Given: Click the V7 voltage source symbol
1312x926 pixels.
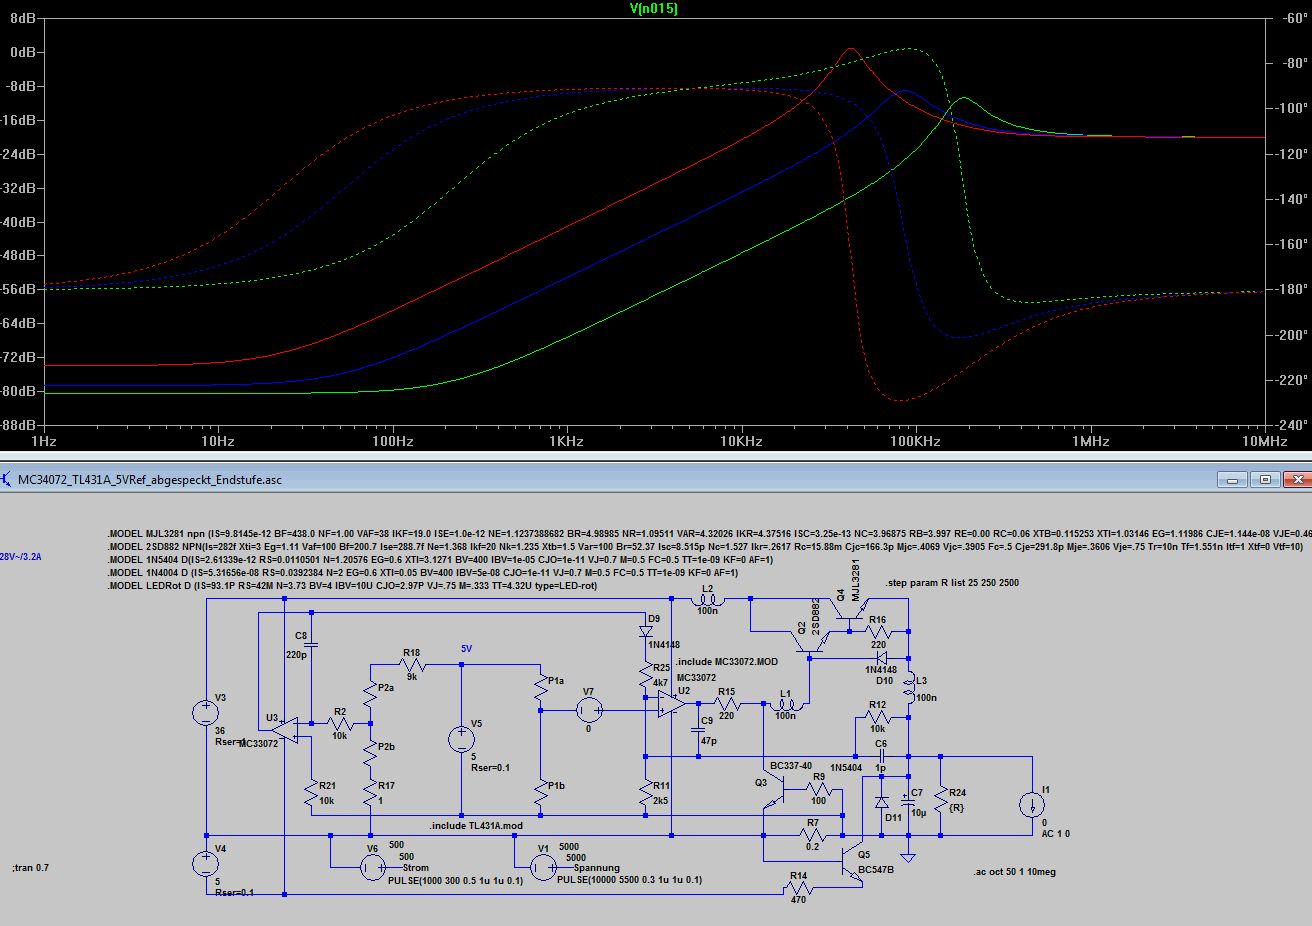Looking at the screenshot, I should [588, 710].
